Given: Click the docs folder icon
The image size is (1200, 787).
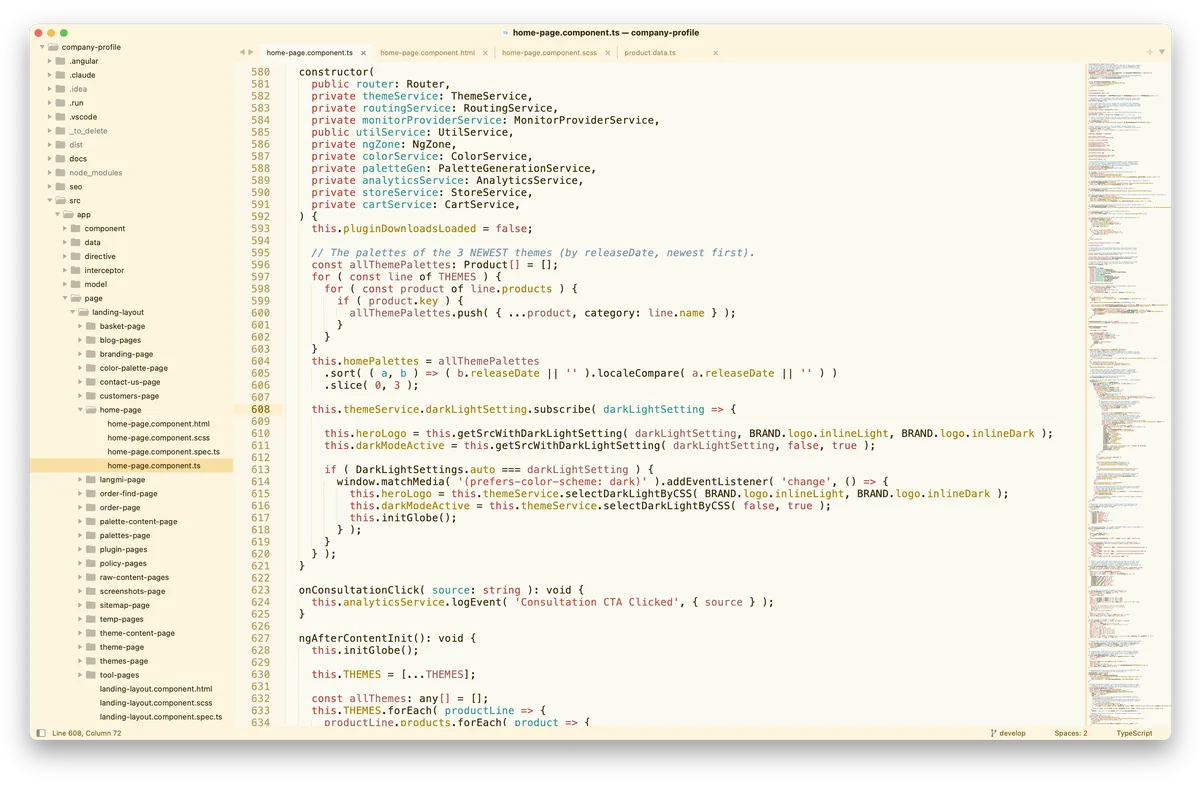Looking at the screenshot, I should [x=60, y=159].
